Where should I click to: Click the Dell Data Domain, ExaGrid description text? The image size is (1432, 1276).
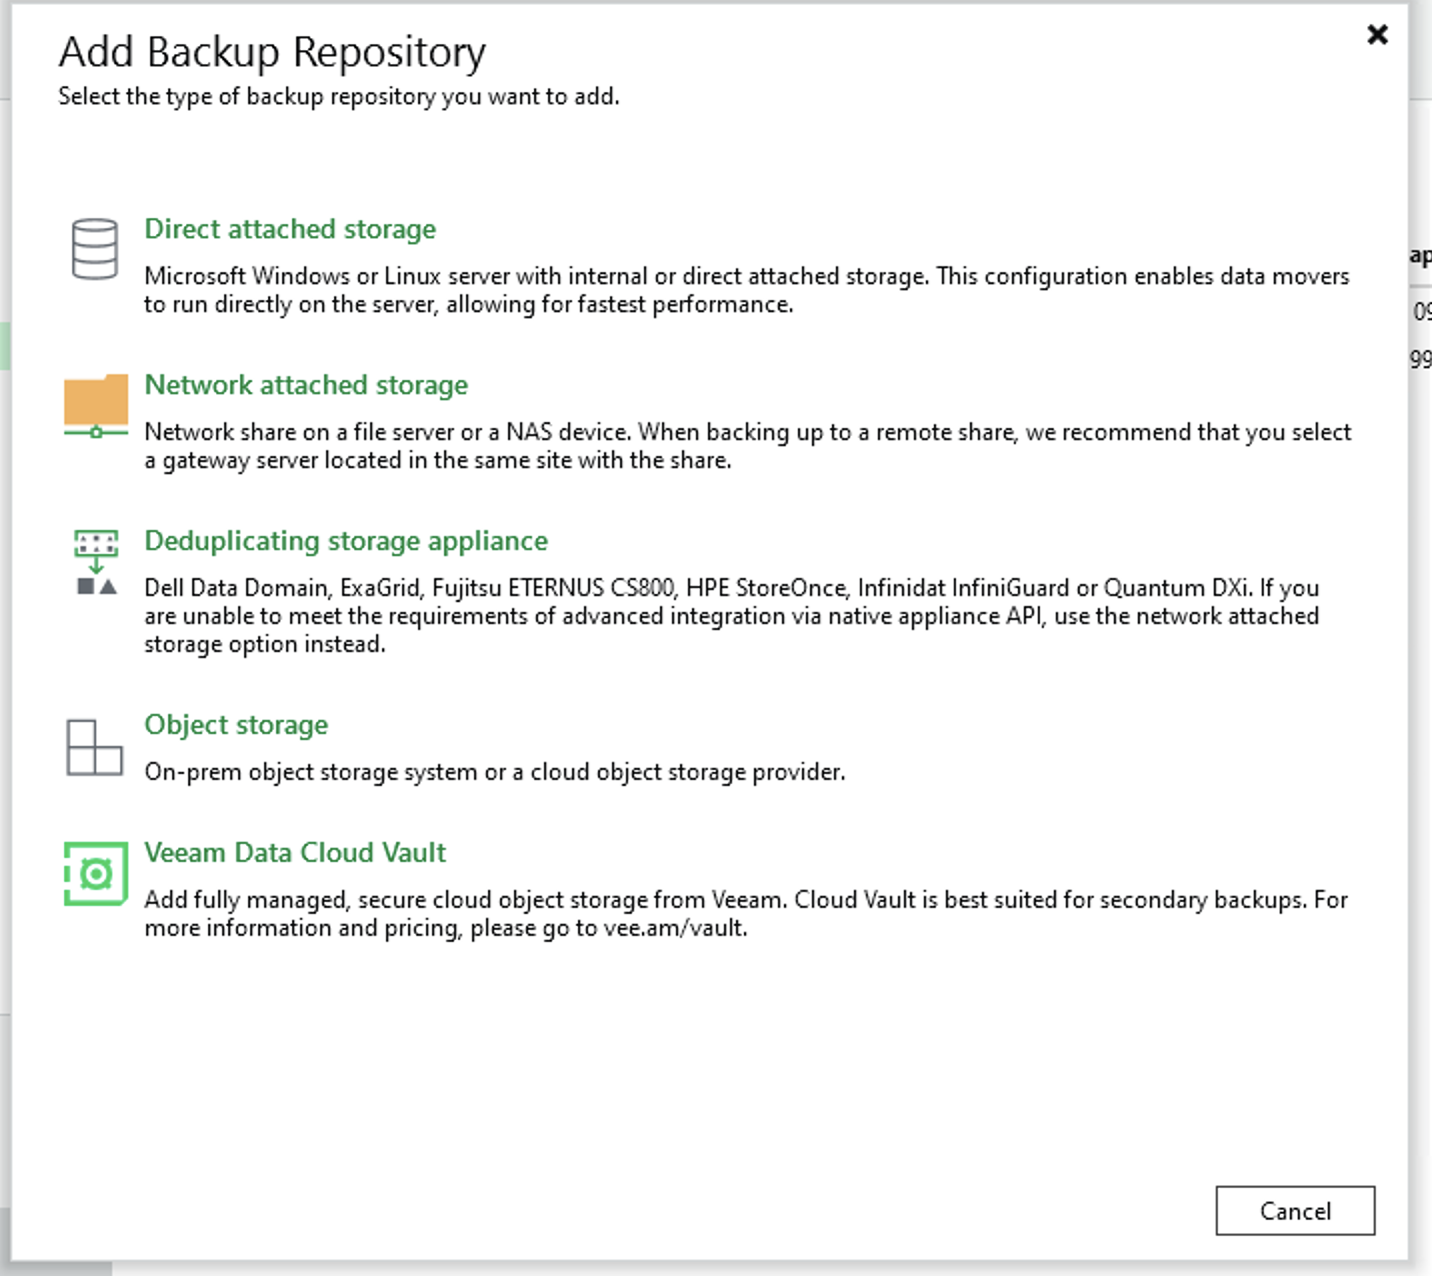[x=732, y=616]
